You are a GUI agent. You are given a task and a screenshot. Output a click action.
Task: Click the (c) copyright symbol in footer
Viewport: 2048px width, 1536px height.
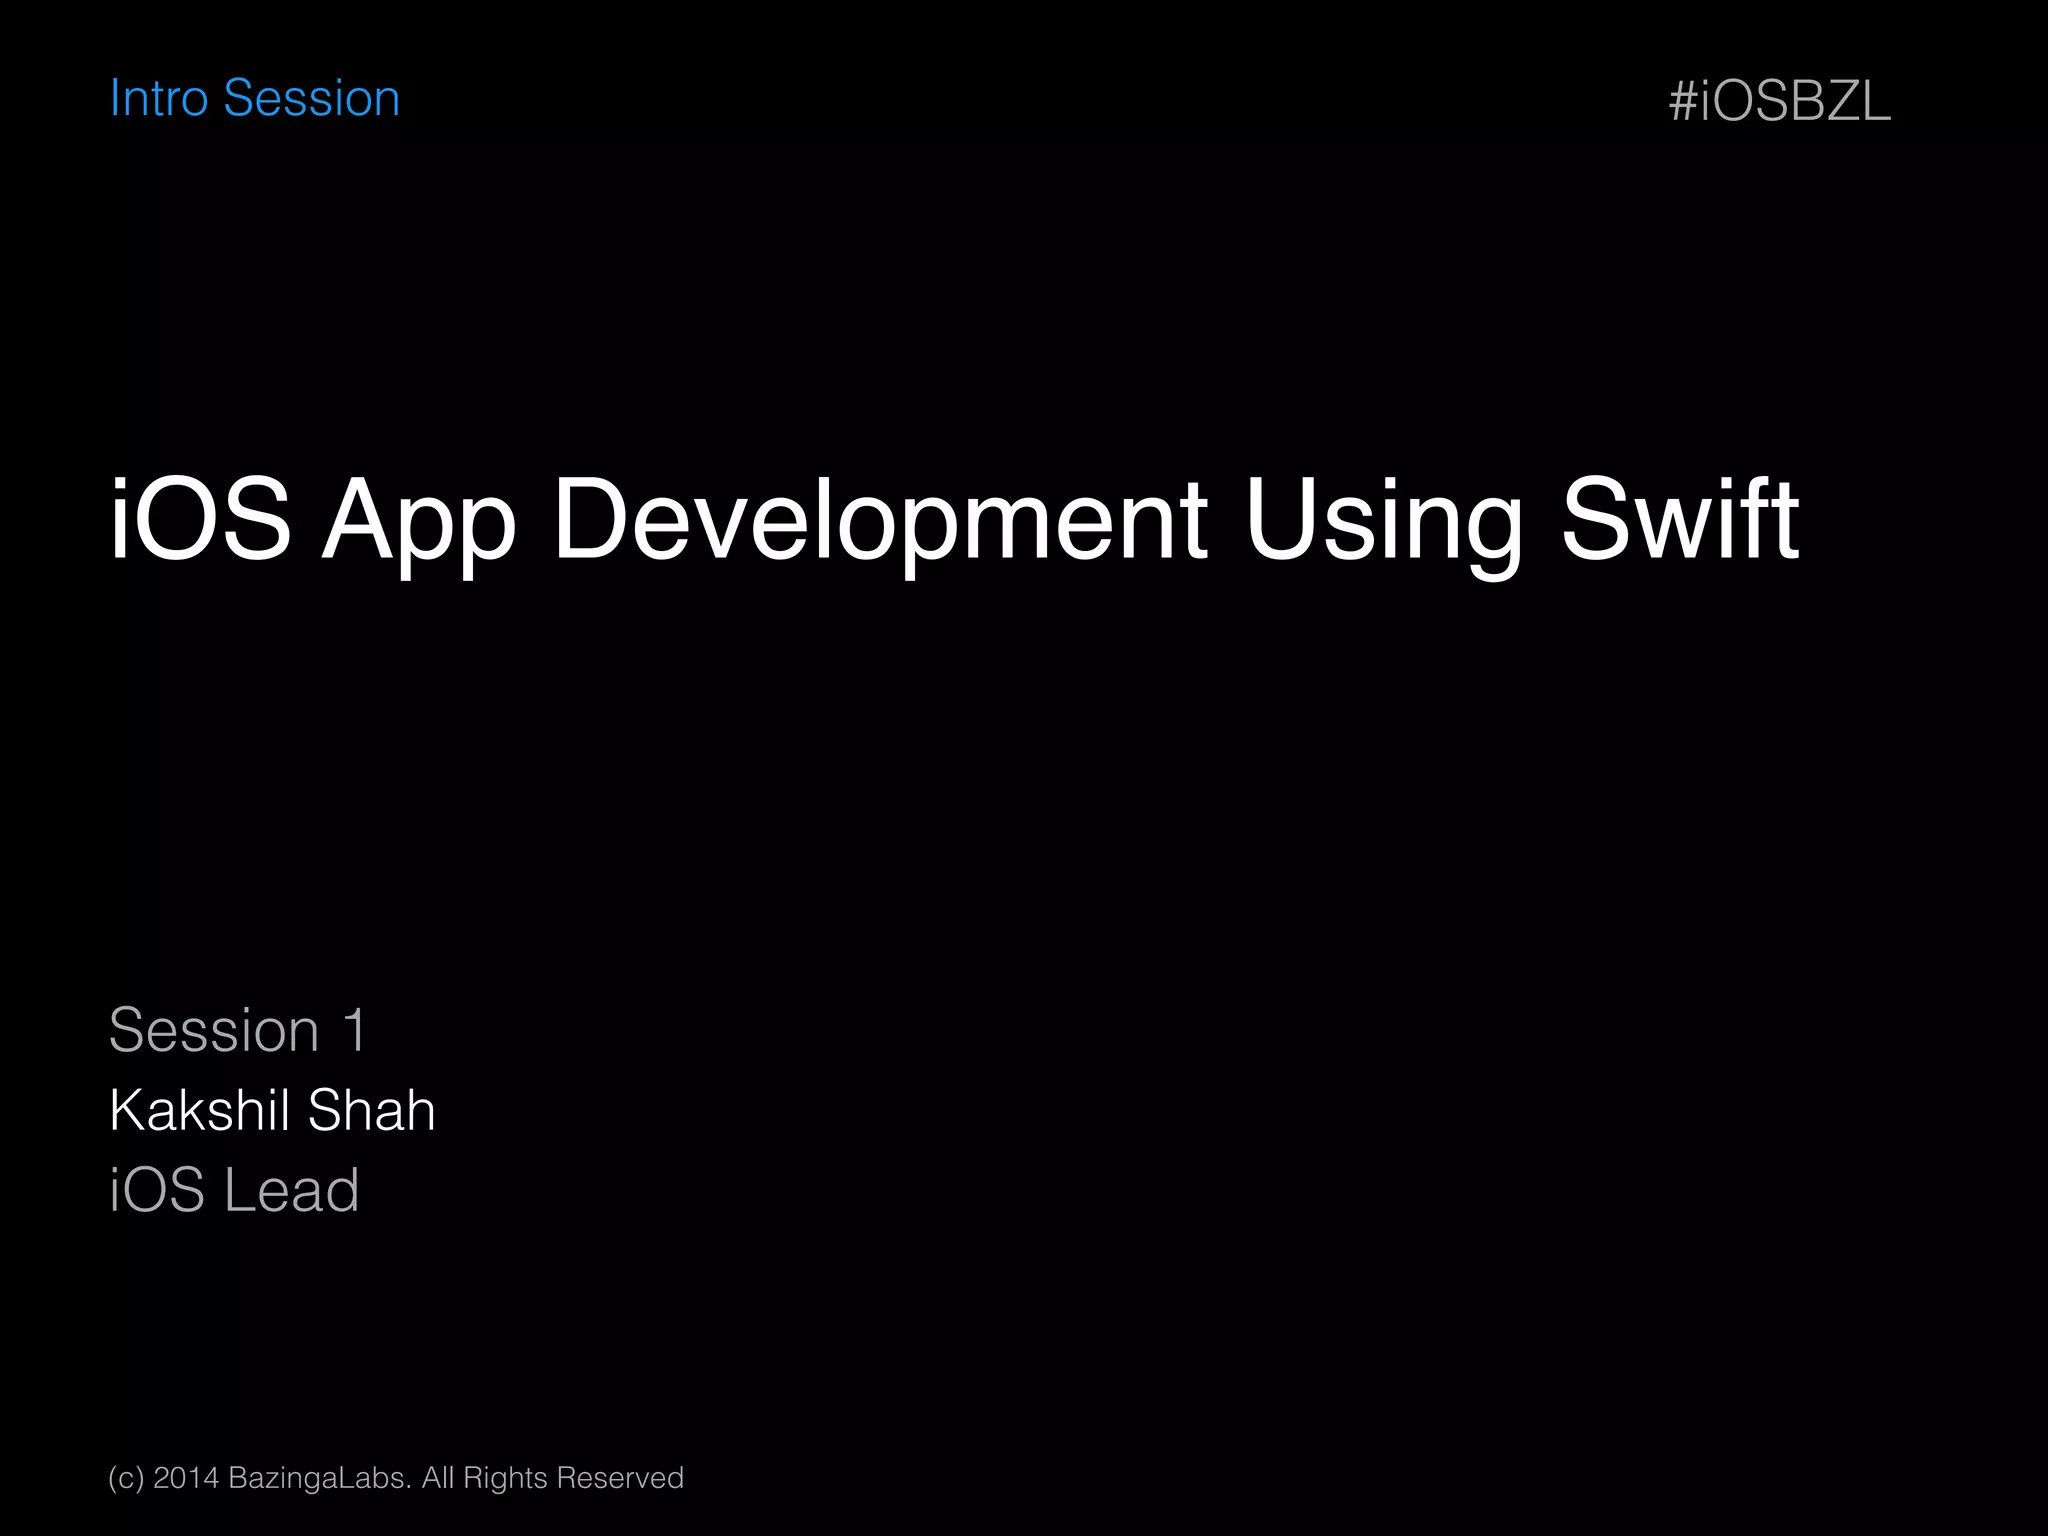pyautogui.click(x=126, y=1478)
